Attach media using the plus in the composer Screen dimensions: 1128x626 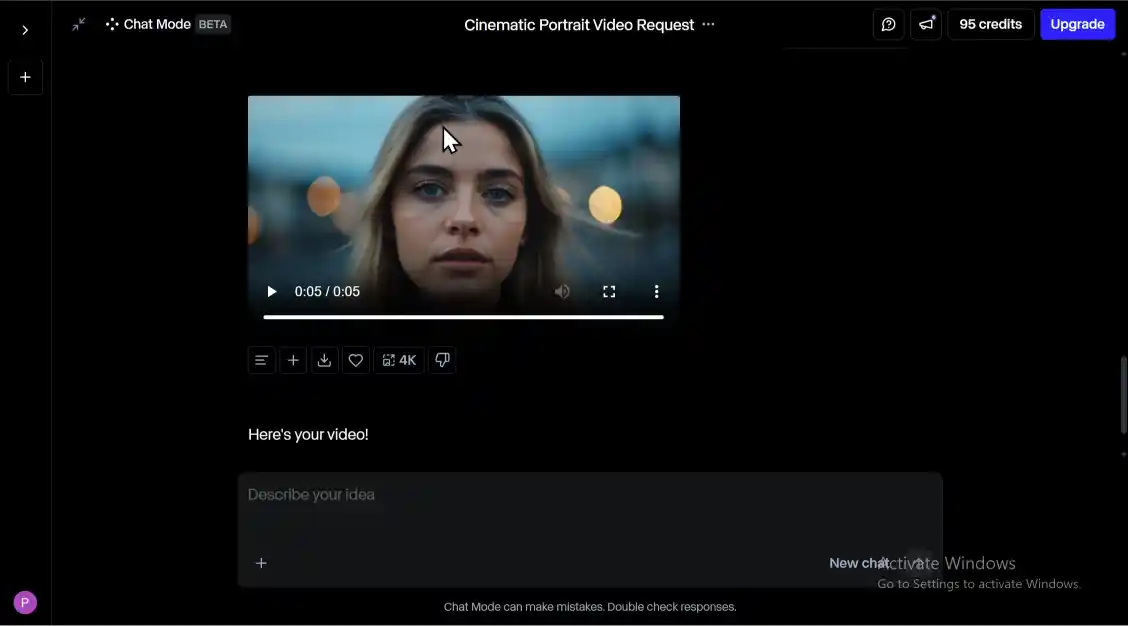point(261,562)
